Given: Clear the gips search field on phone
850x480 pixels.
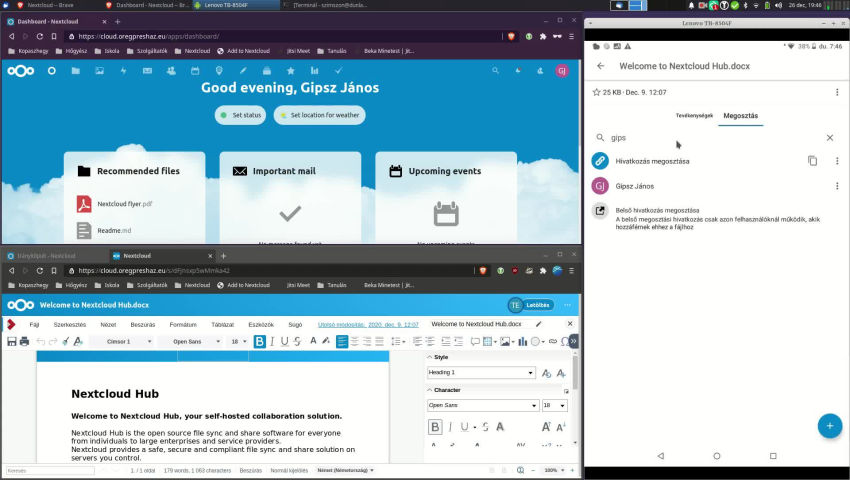Looking at the screenshot, I should (x=829, y=138).
